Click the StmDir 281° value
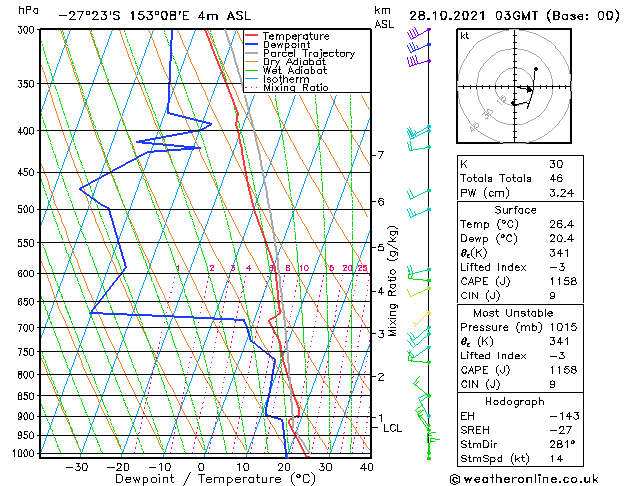The width and height of the screenshot is (629, 486). click(562, 444)
